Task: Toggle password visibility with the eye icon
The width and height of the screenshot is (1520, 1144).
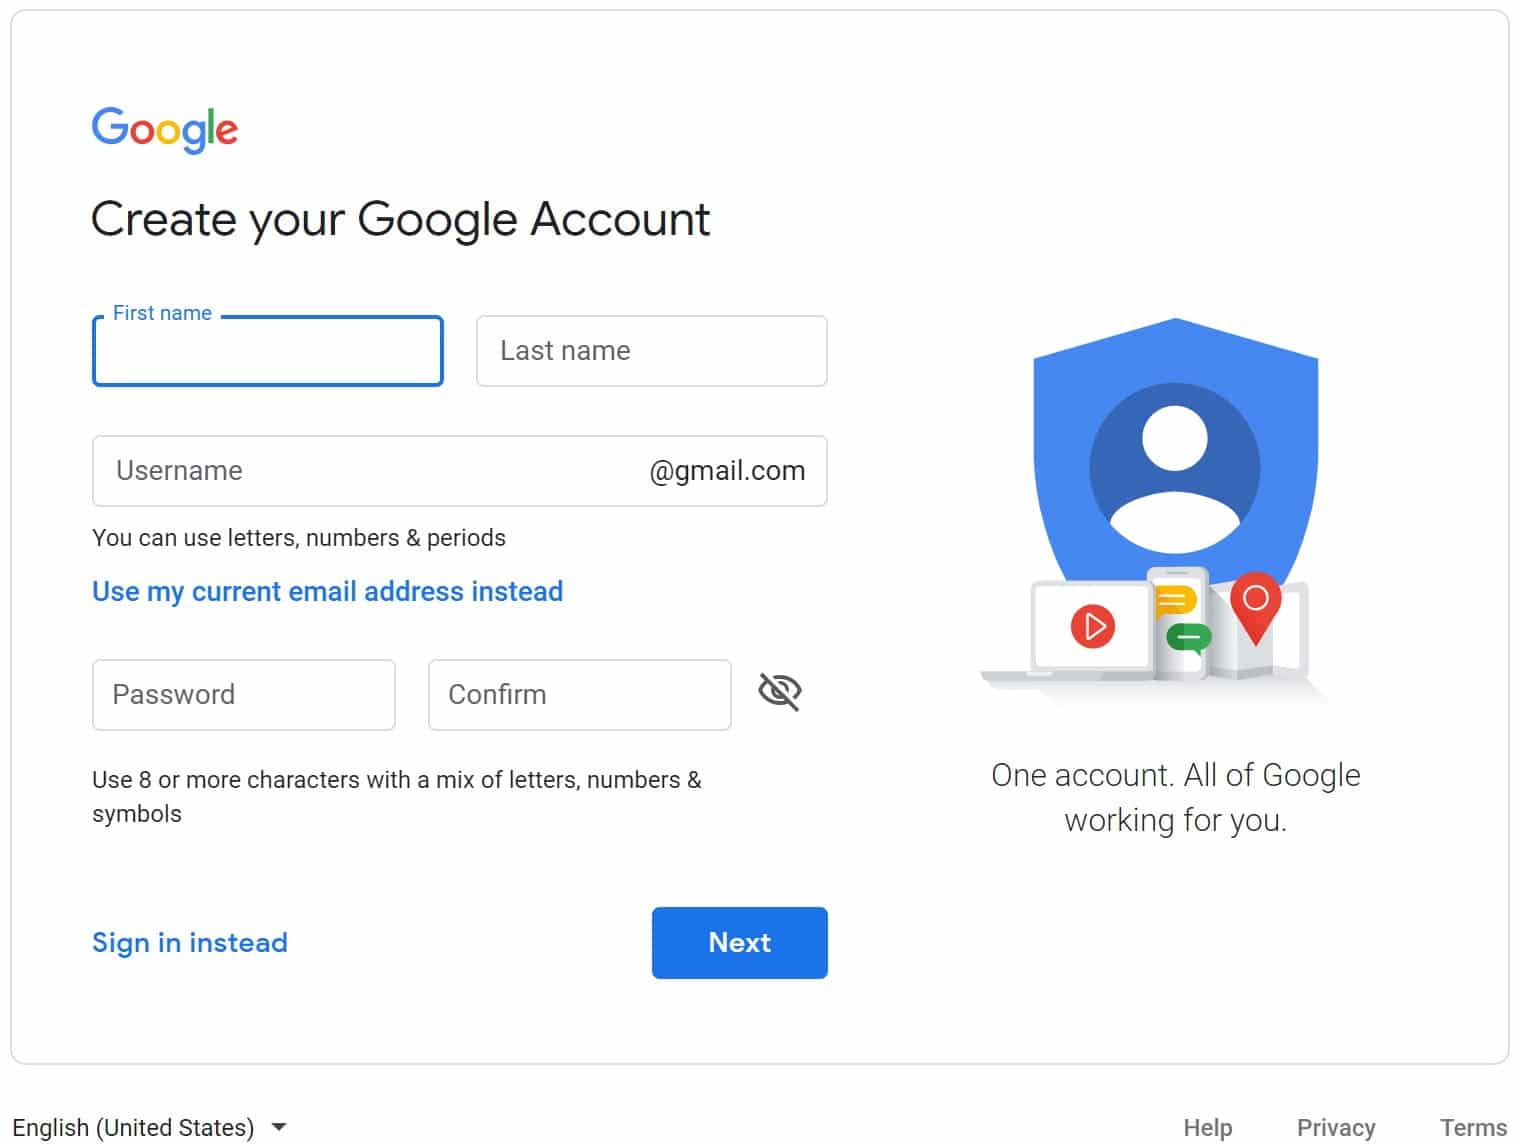Action: [x=779, y=690]
